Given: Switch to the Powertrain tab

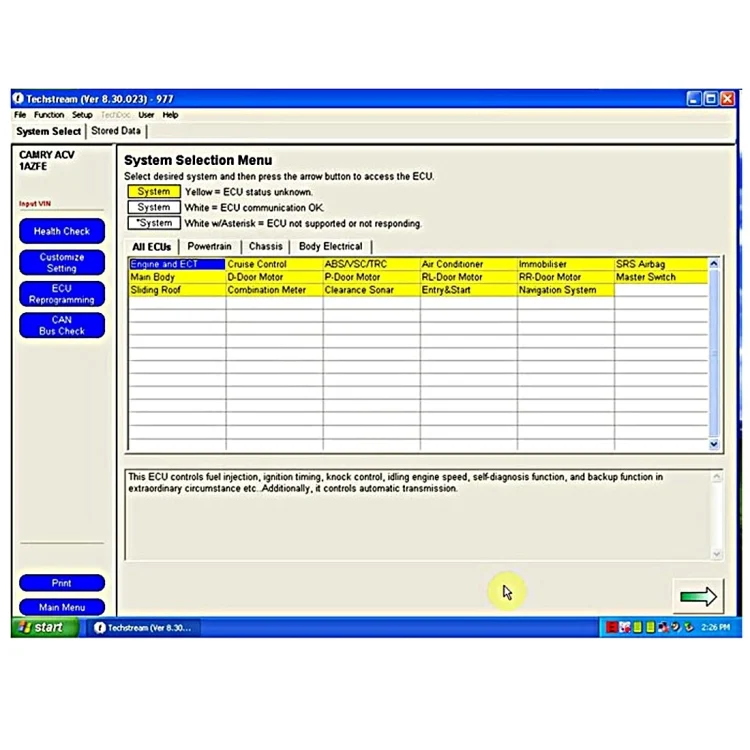Looking at the screenshot, I should [x=210, y=246].
